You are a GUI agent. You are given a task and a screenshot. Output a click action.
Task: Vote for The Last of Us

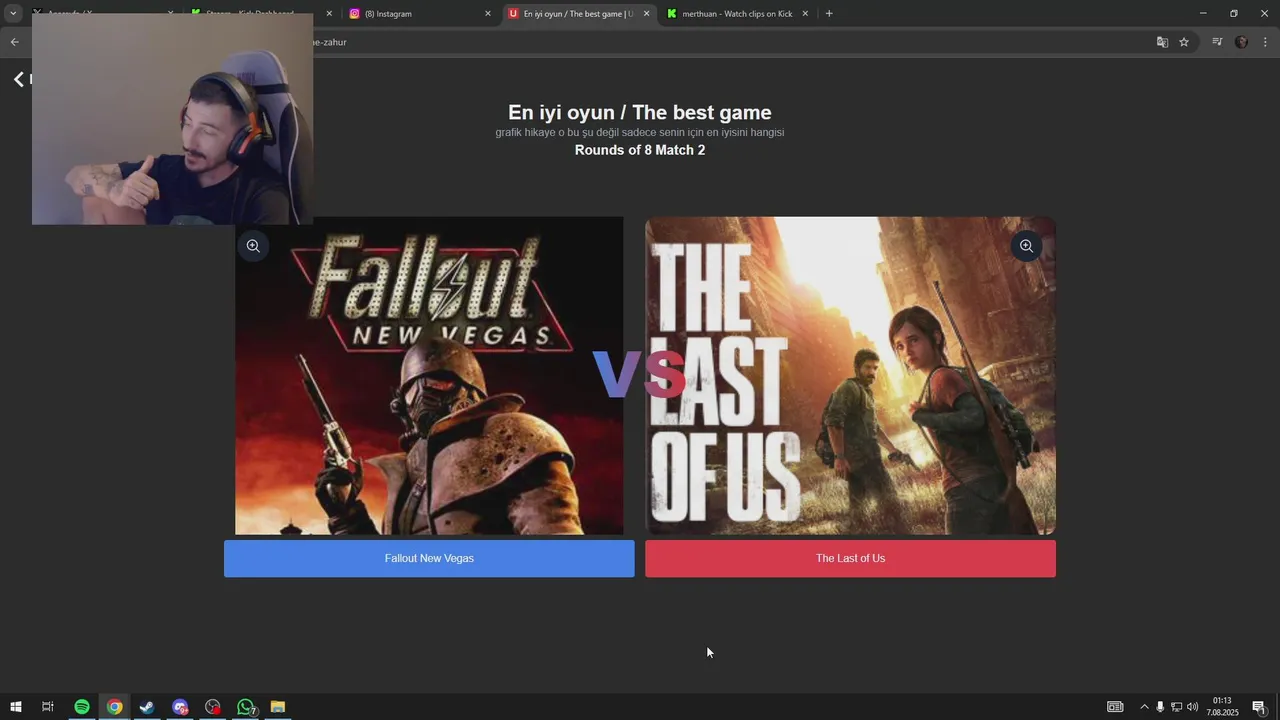850,558
